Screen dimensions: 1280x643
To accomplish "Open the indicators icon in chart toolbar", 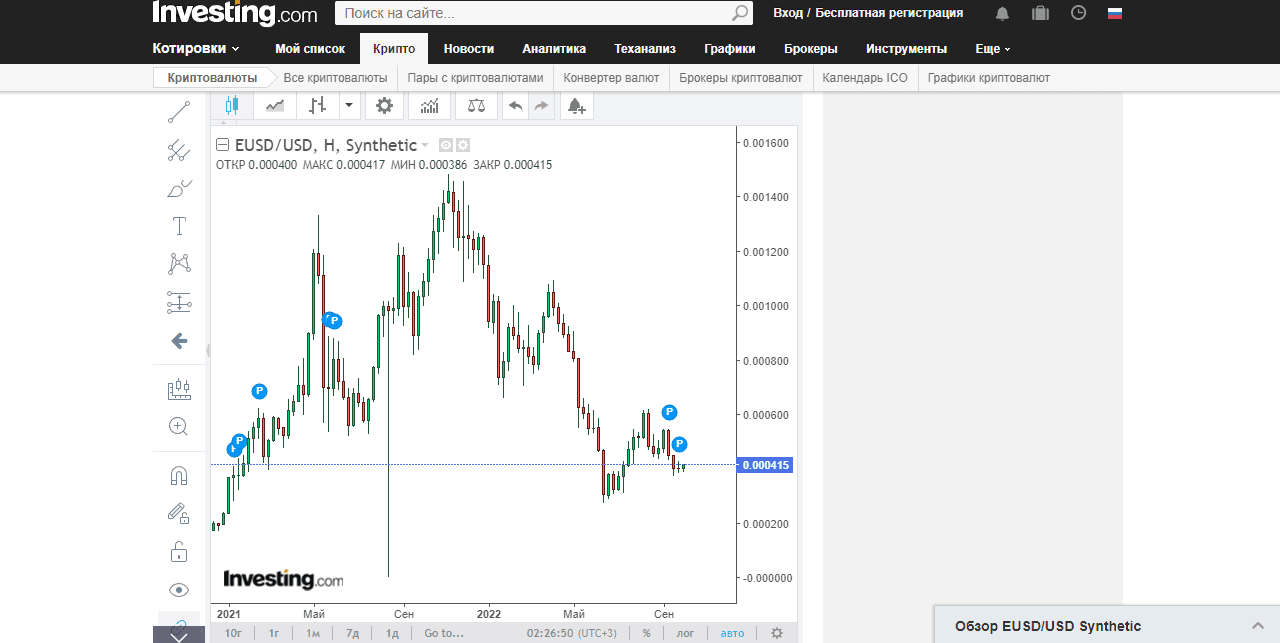I will (429, 105).
